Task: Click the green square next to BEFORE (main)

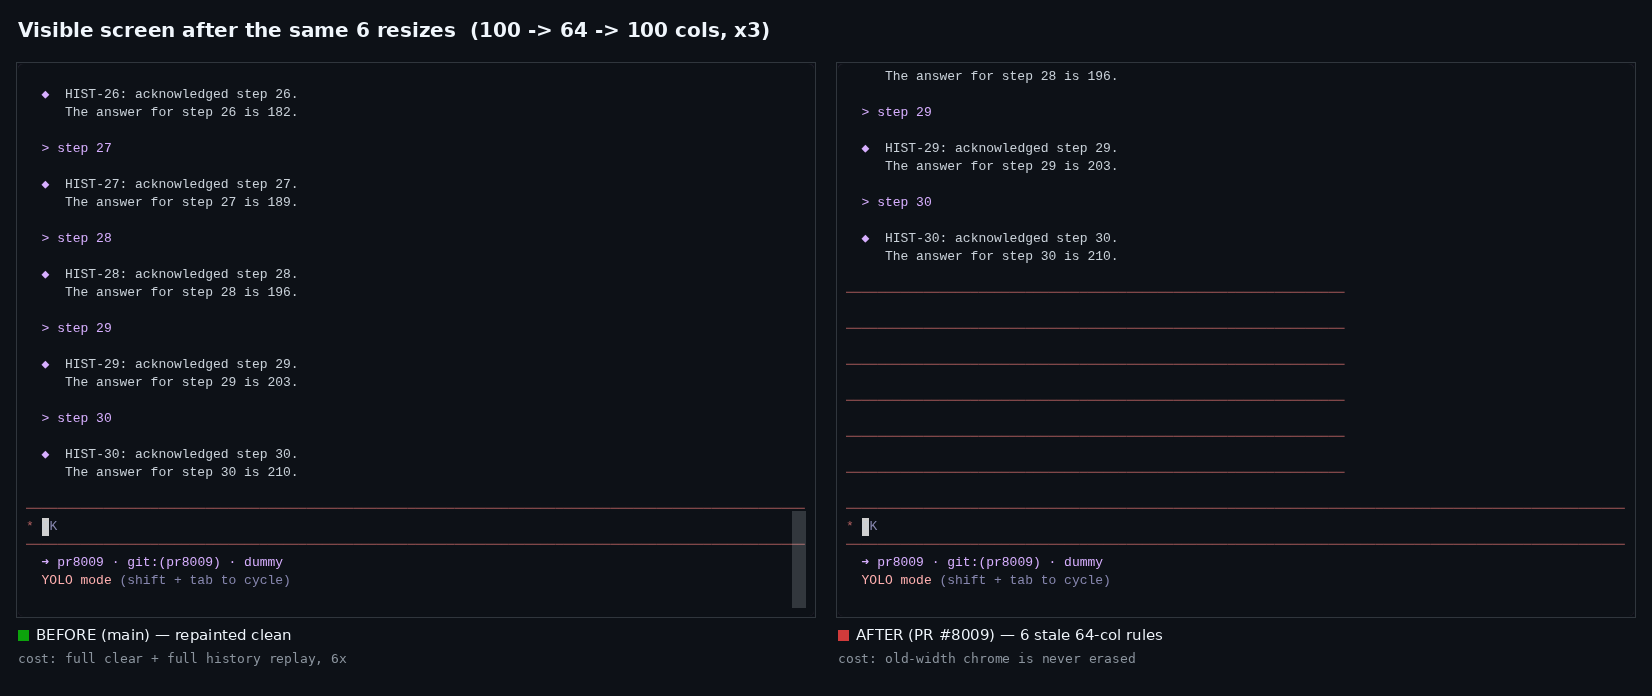Action: point(24,635)
